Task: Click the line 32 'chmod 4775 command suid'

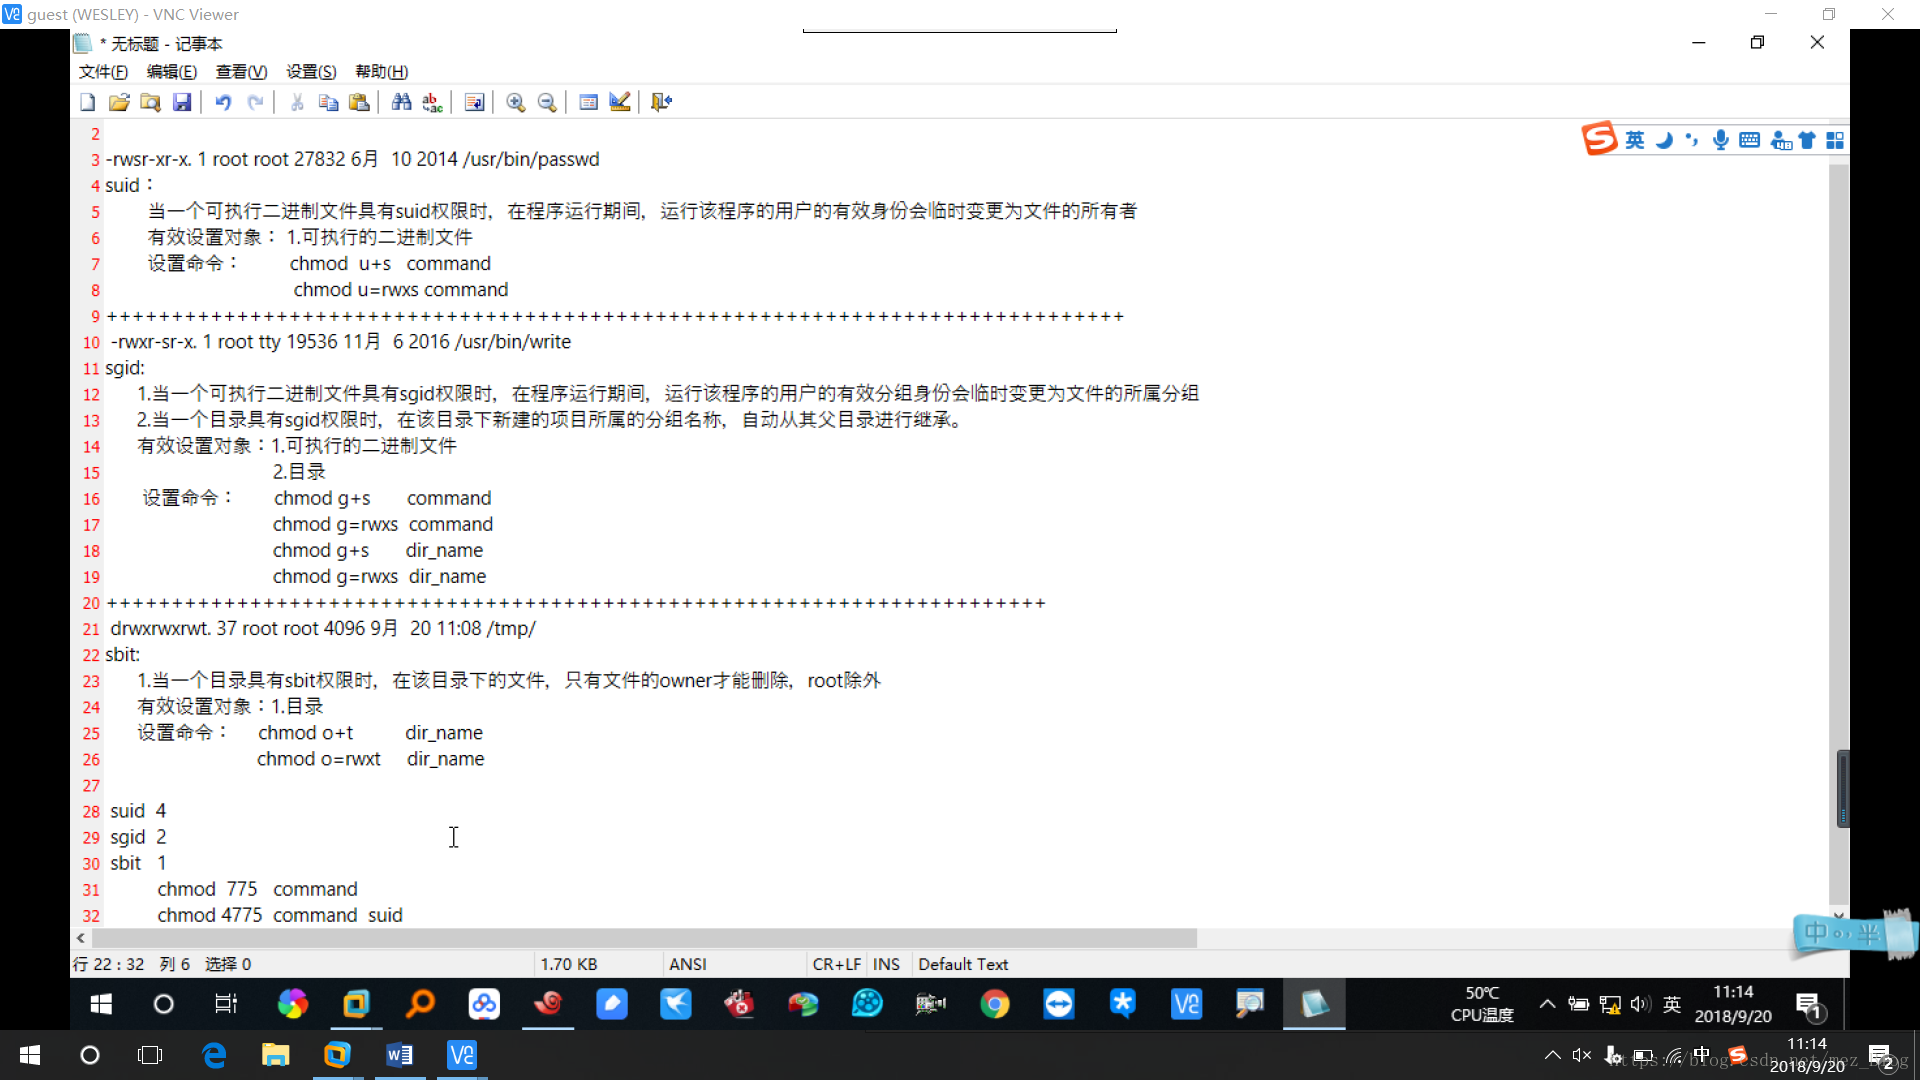Action: point(280,915)
